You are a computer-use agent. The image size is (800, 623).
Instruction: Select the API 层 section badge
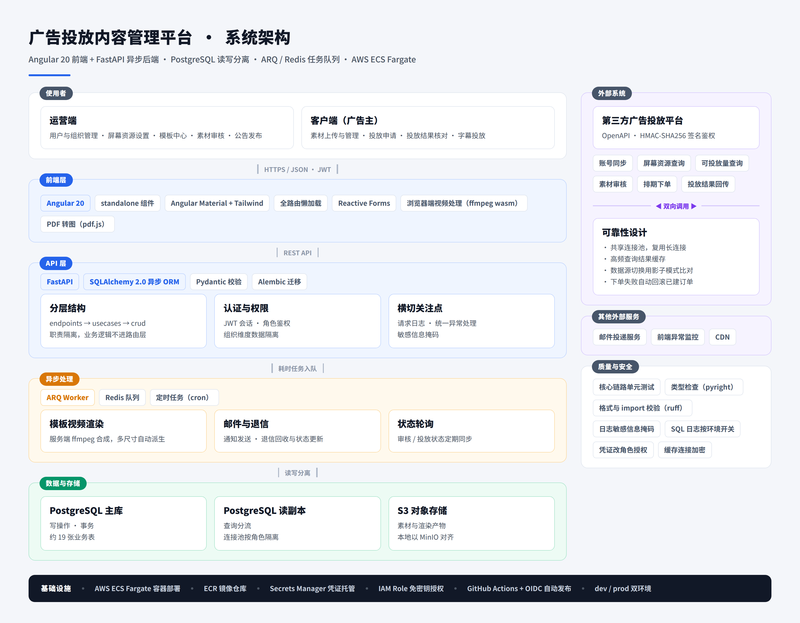pos(56,263)
